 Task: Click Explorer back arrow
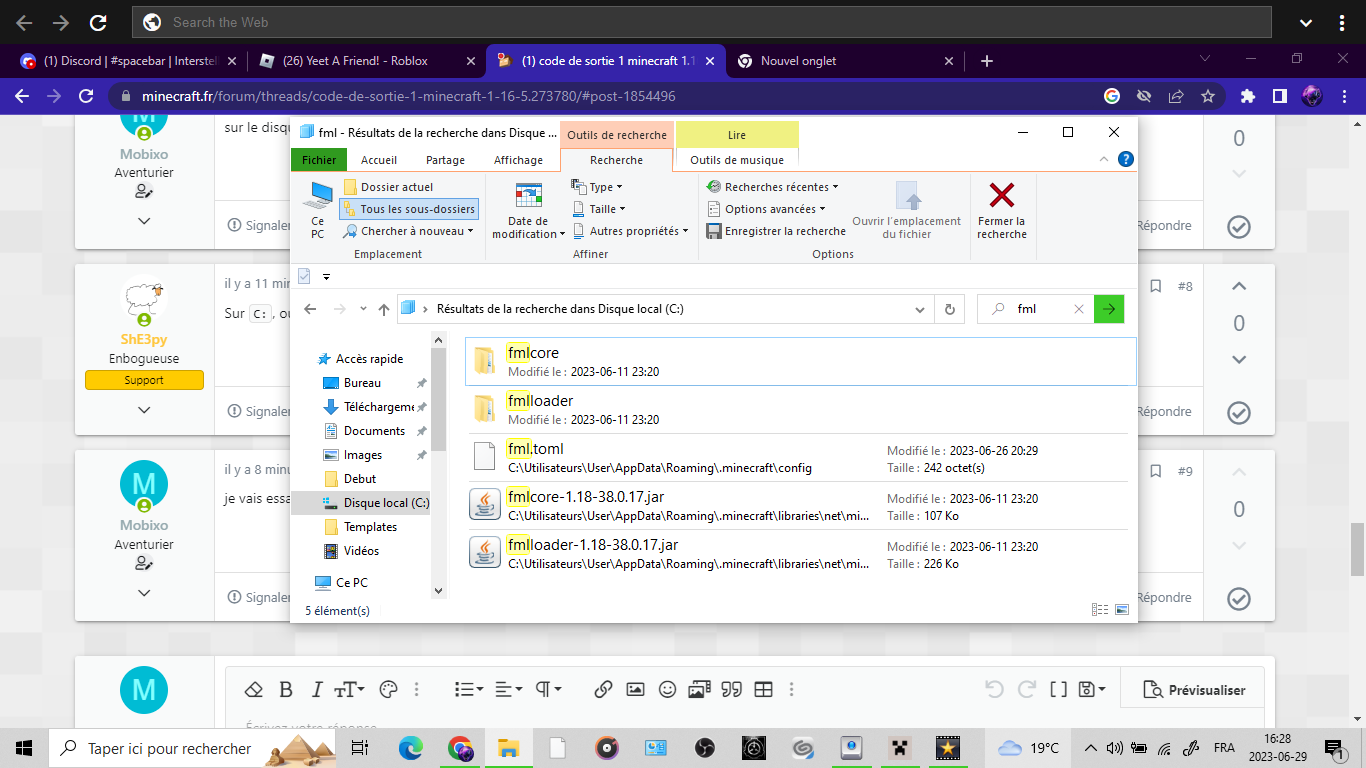[310, 310]
